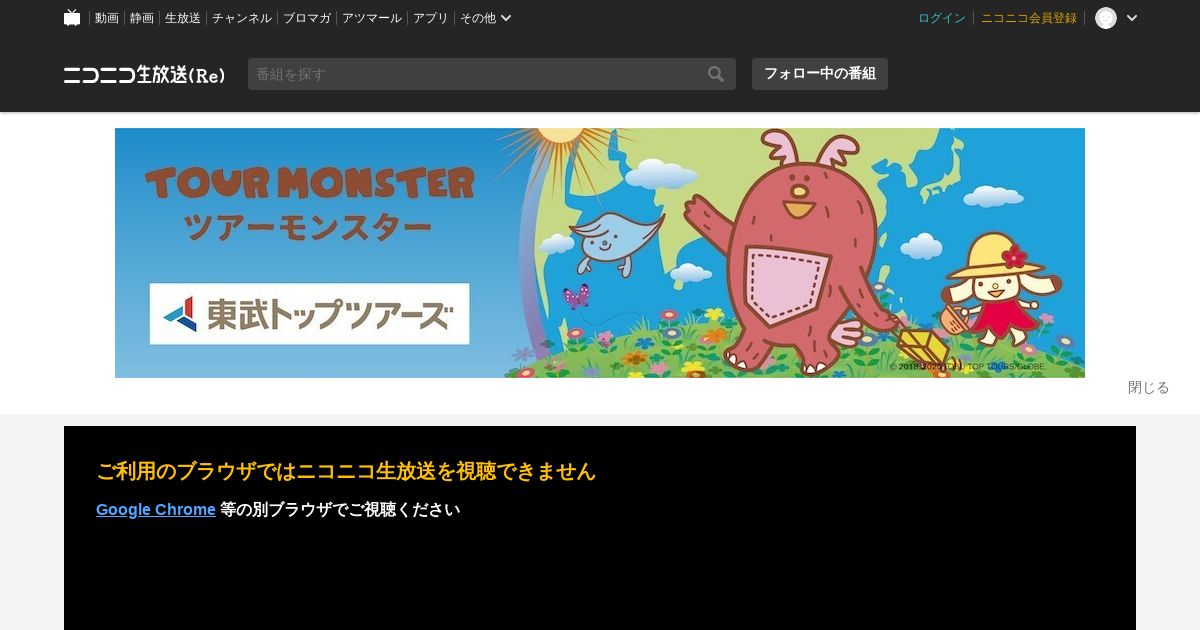Open the チャンネル menu link
Screen dimensions: 1200x630
point(242,18)
